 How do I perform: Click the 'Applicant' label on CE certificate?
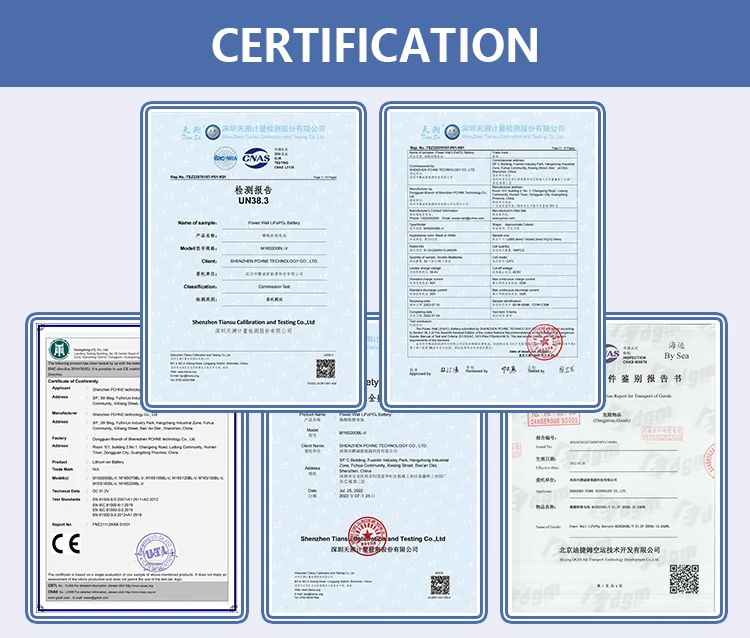[61, 388]
